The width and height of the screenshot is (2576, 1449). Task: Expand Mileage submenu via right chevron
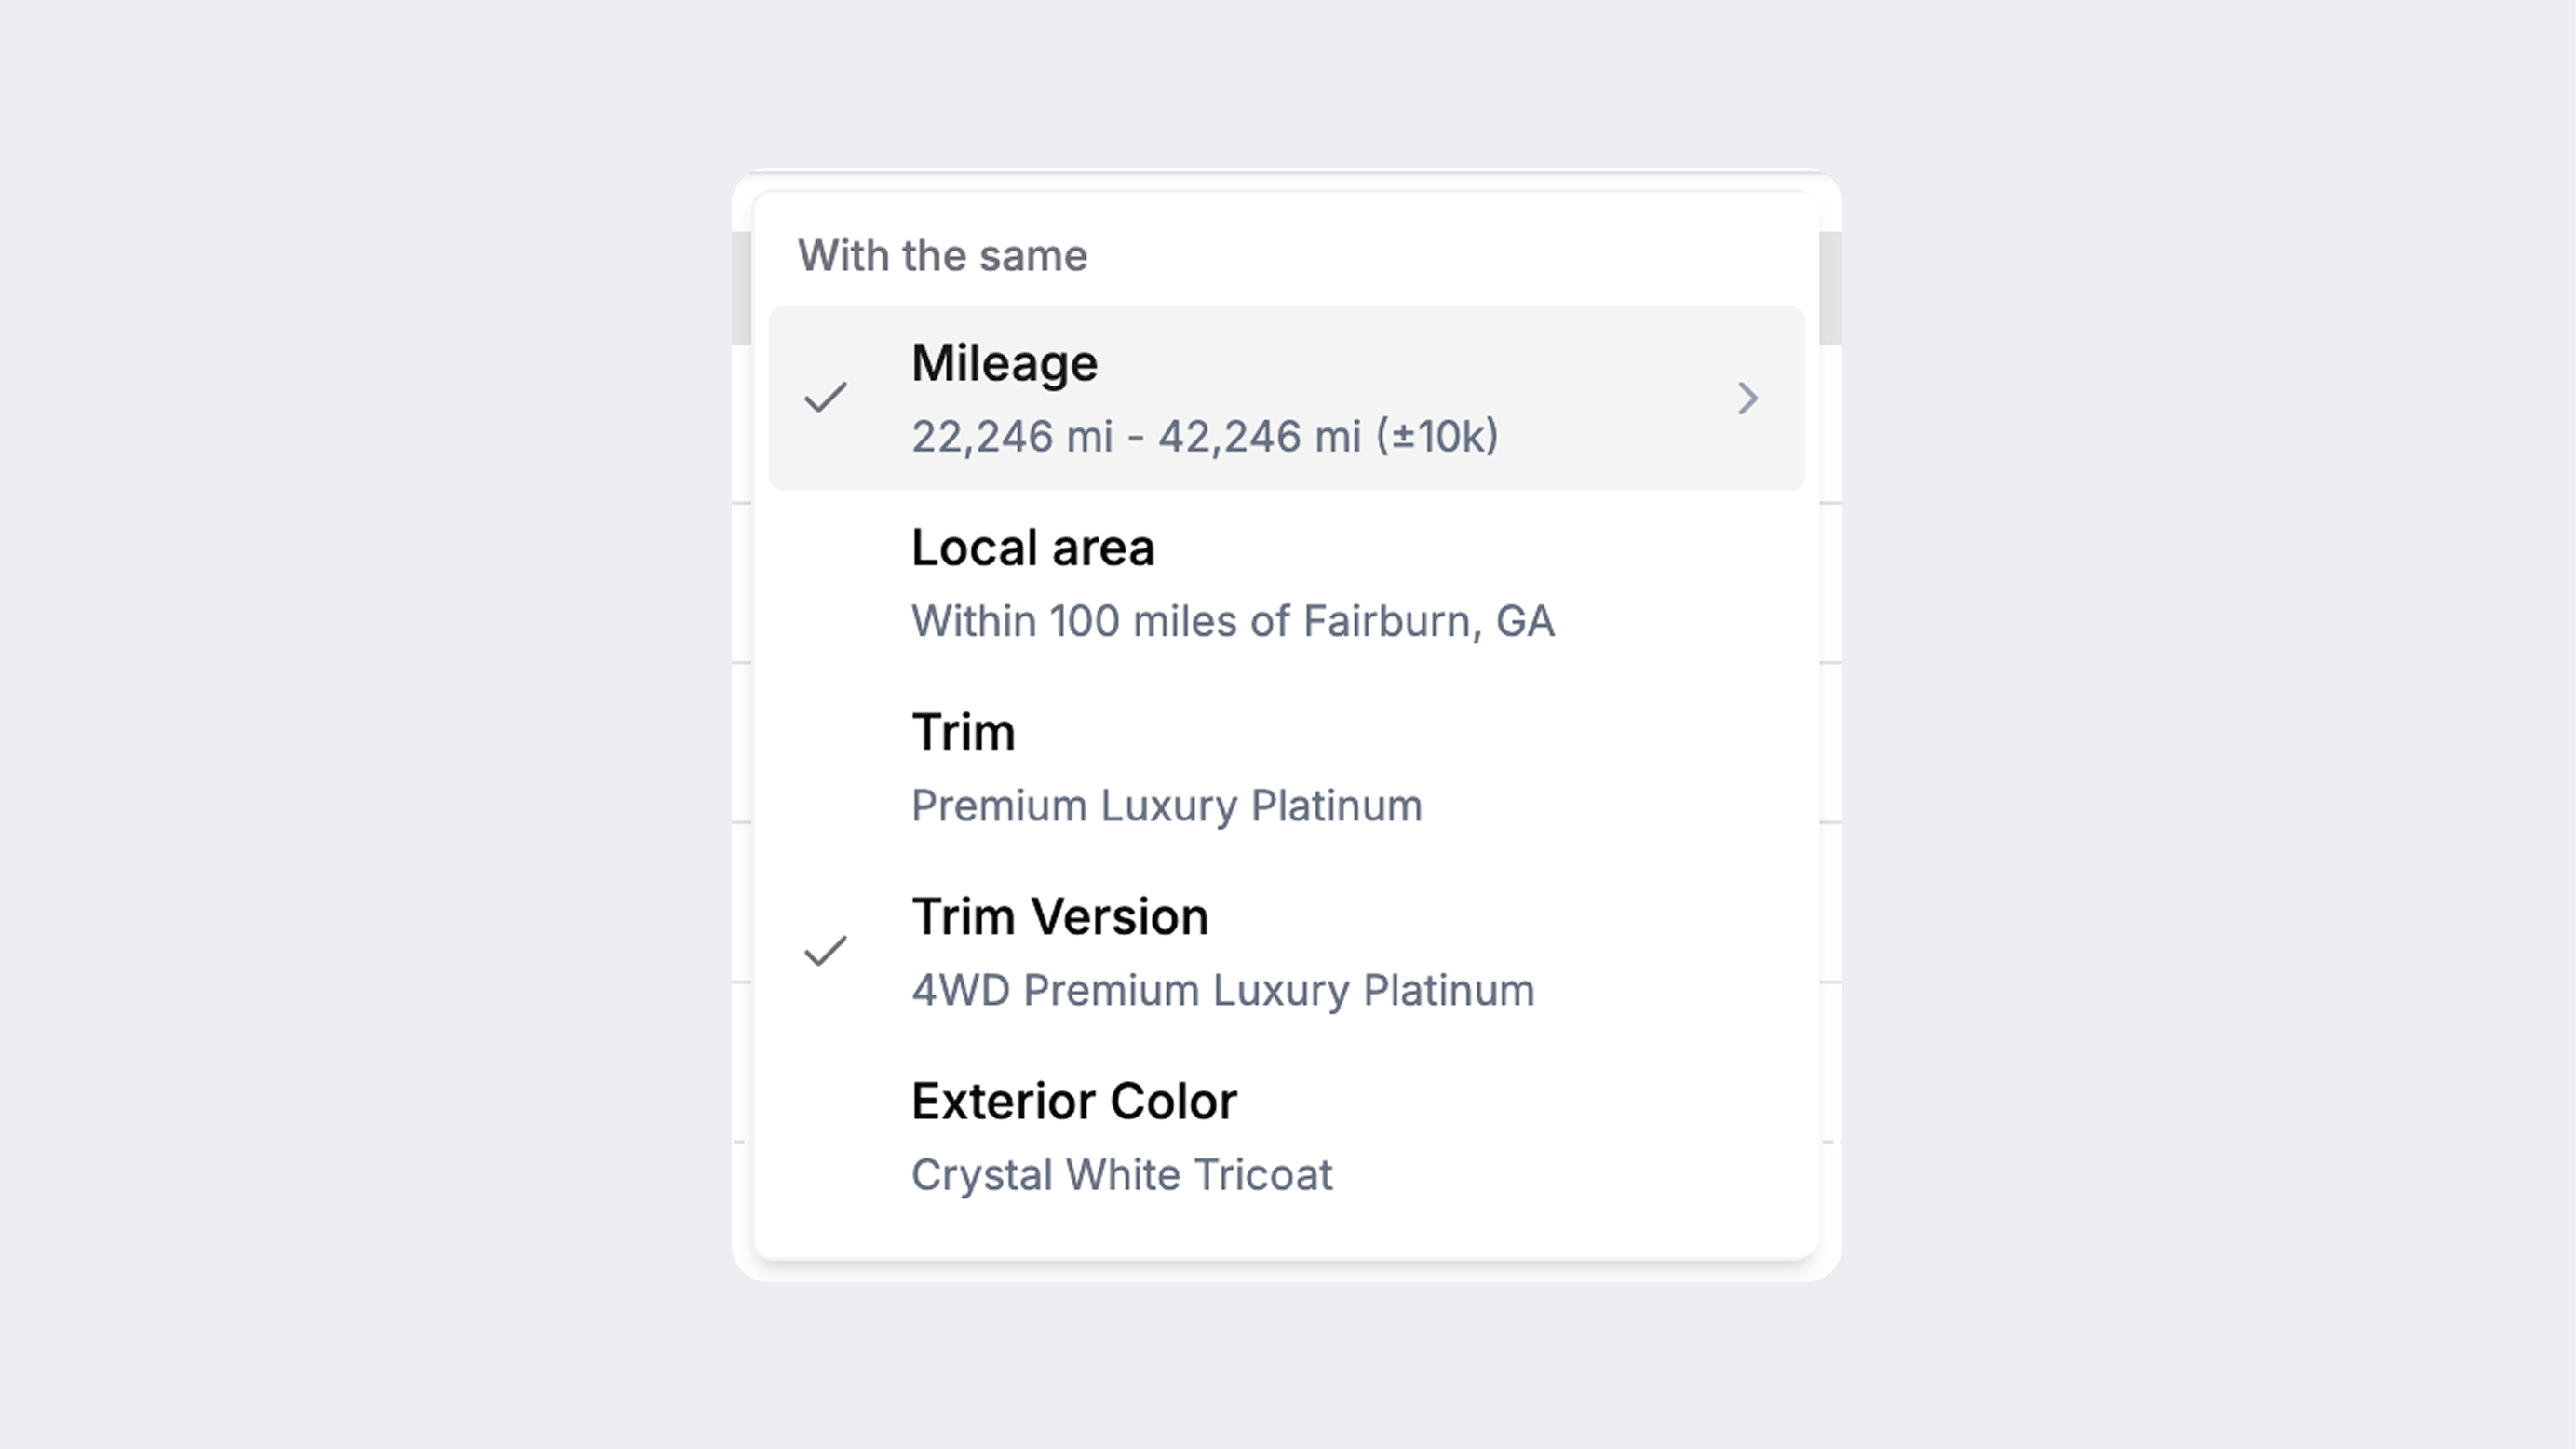click(1747, 398)
